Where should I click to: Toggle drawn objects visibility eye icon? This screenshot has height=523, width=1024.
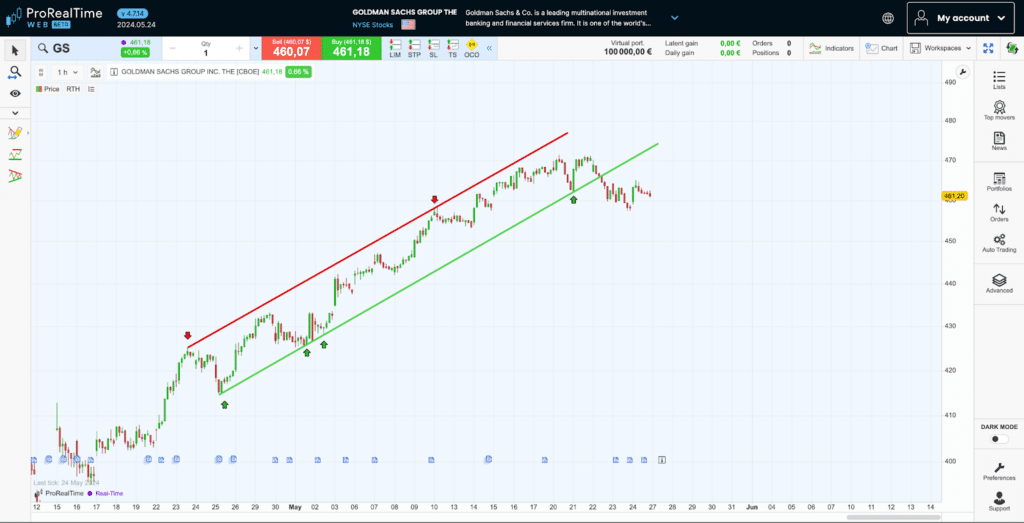coord(15,93)
